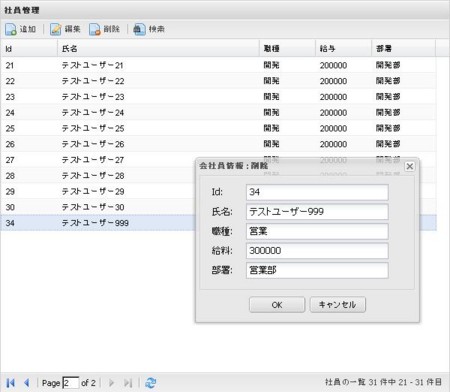Select row テストユーザー22
The height and width of the screenshot is (392, 450).
tap(218, 81)
